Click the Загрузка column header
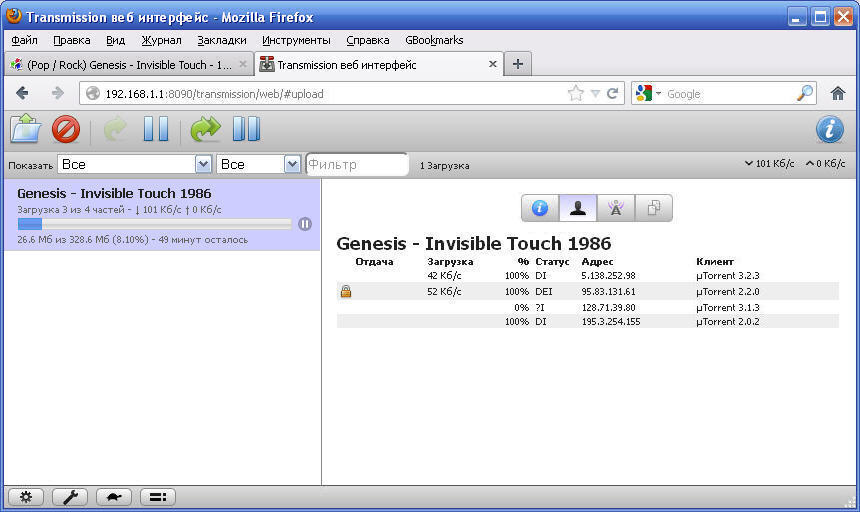Screen dimensions: 860x512 (450, 261)
